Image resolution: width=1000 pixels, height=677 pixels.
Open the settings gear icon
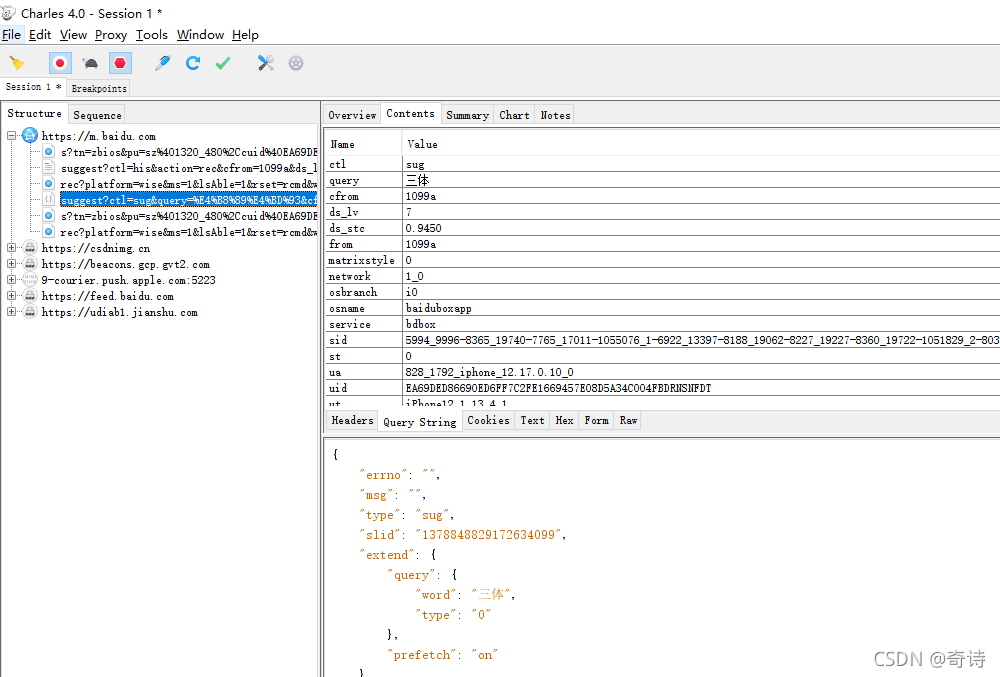(296, 63)
